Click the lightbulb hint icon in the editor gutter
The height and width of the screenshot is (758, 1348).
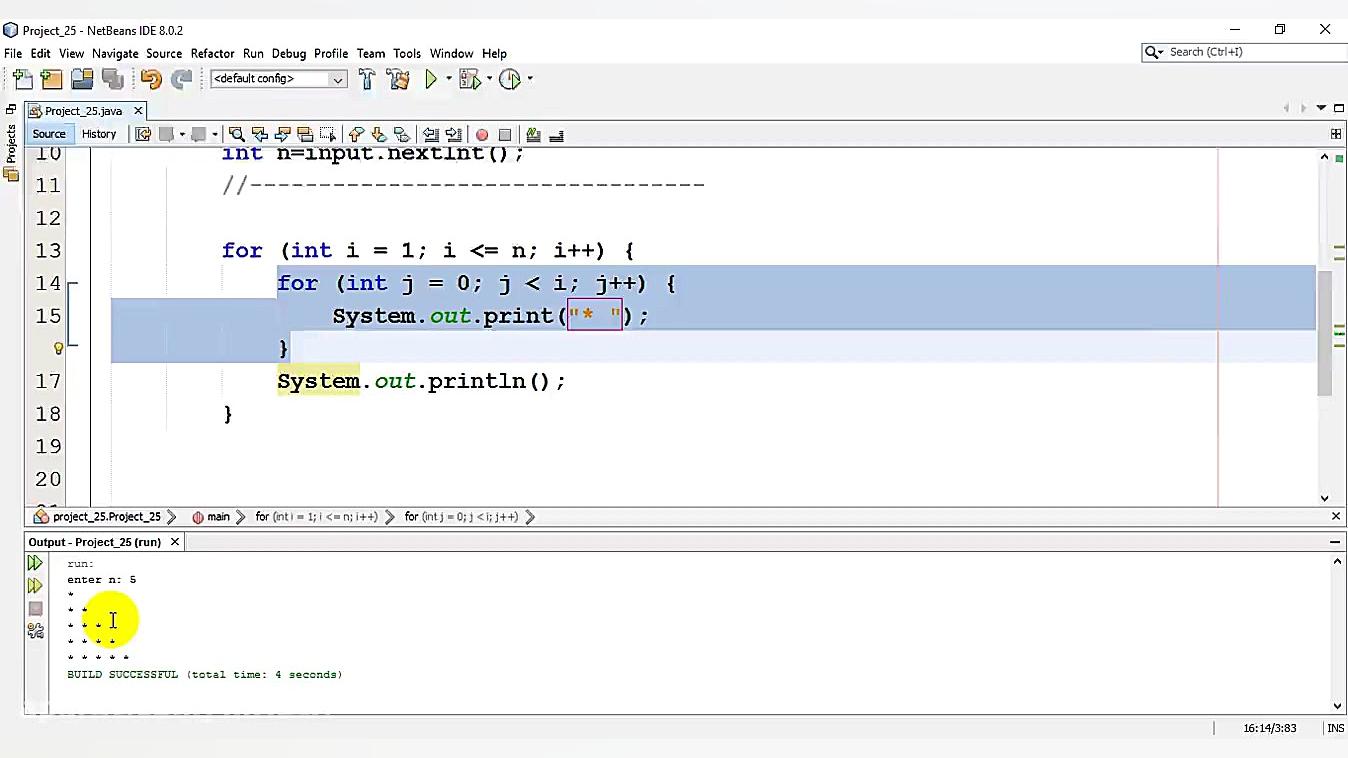(x=58, y=348)
